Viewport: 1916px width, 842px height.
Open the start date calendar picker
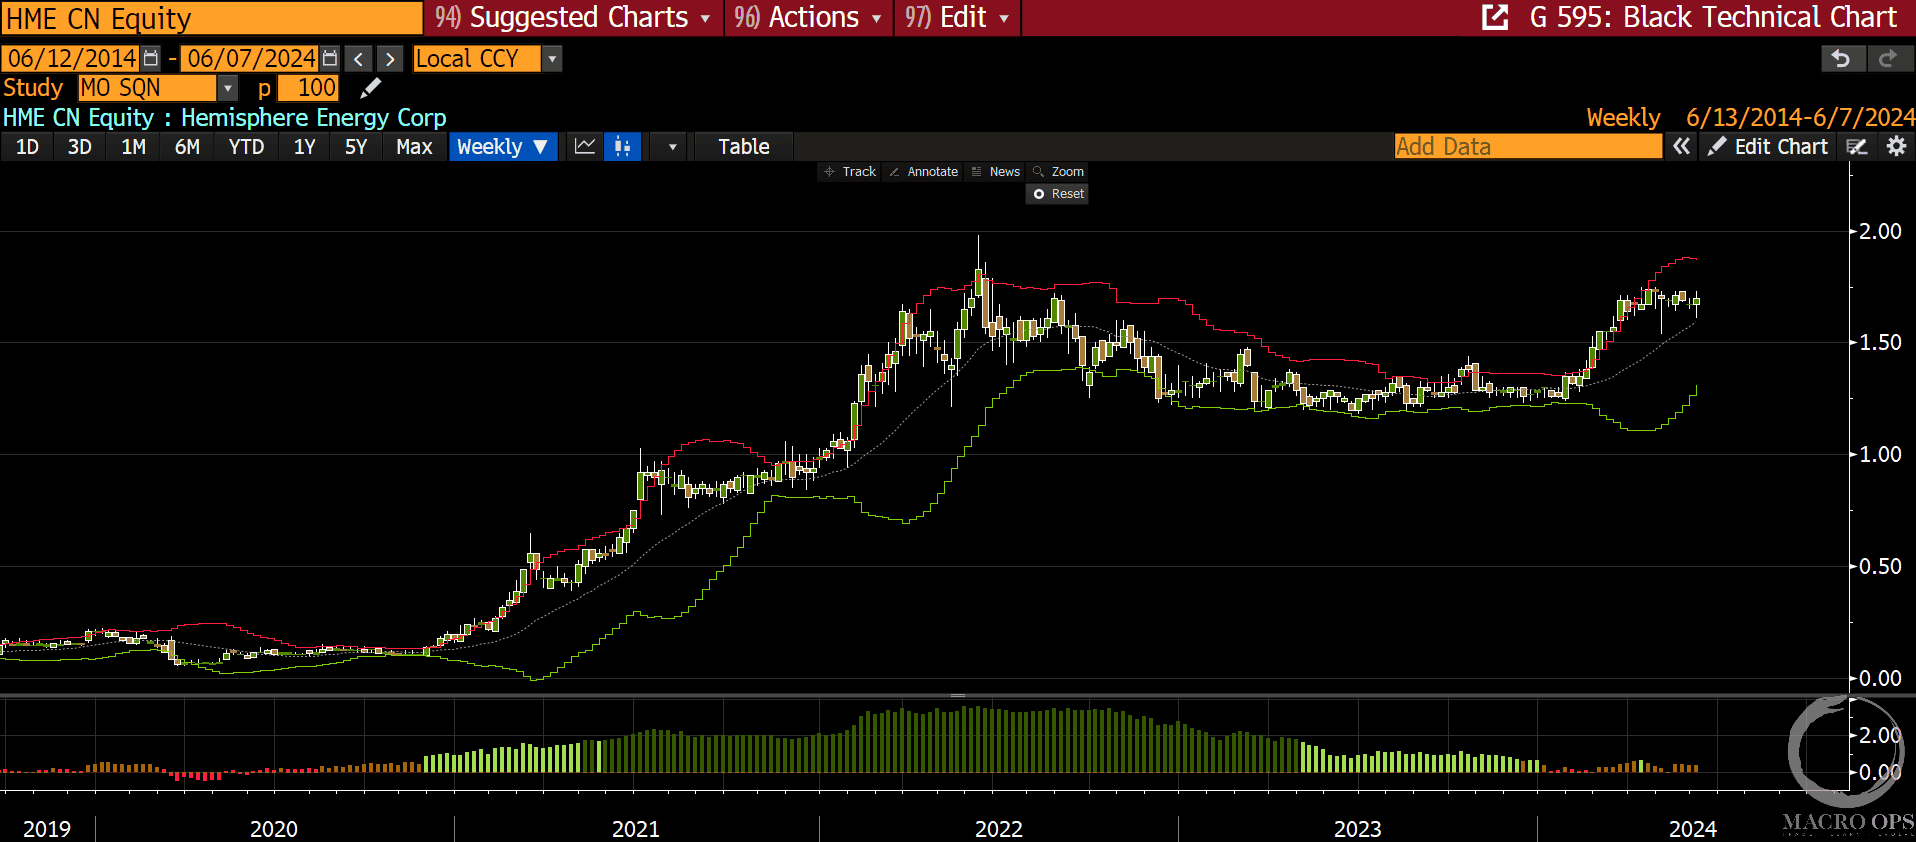[150, 58]
